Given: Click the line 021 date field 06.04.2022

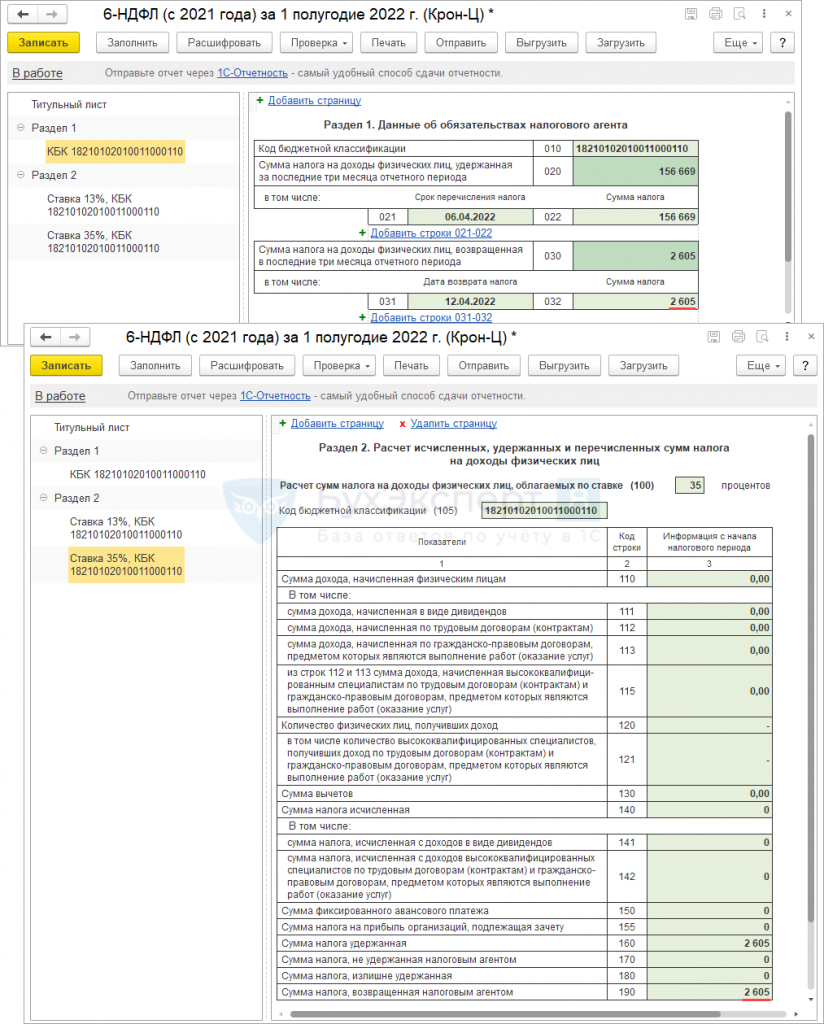Looking at the screenshot, I should coord(470,217).
